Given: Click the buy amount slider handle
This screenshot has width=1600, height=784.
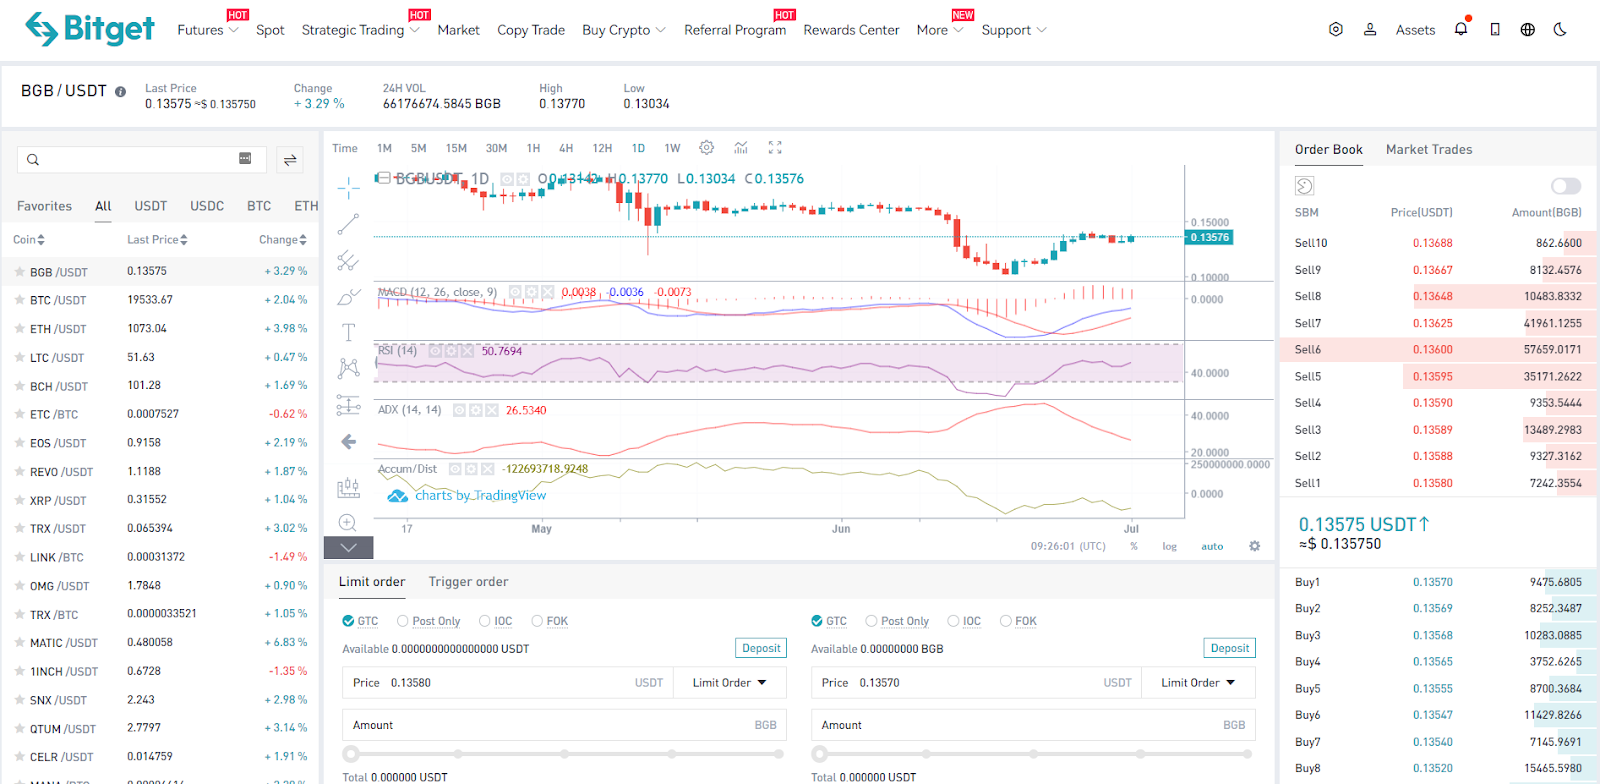Looking at the screenshot, I should pos(351,754).
